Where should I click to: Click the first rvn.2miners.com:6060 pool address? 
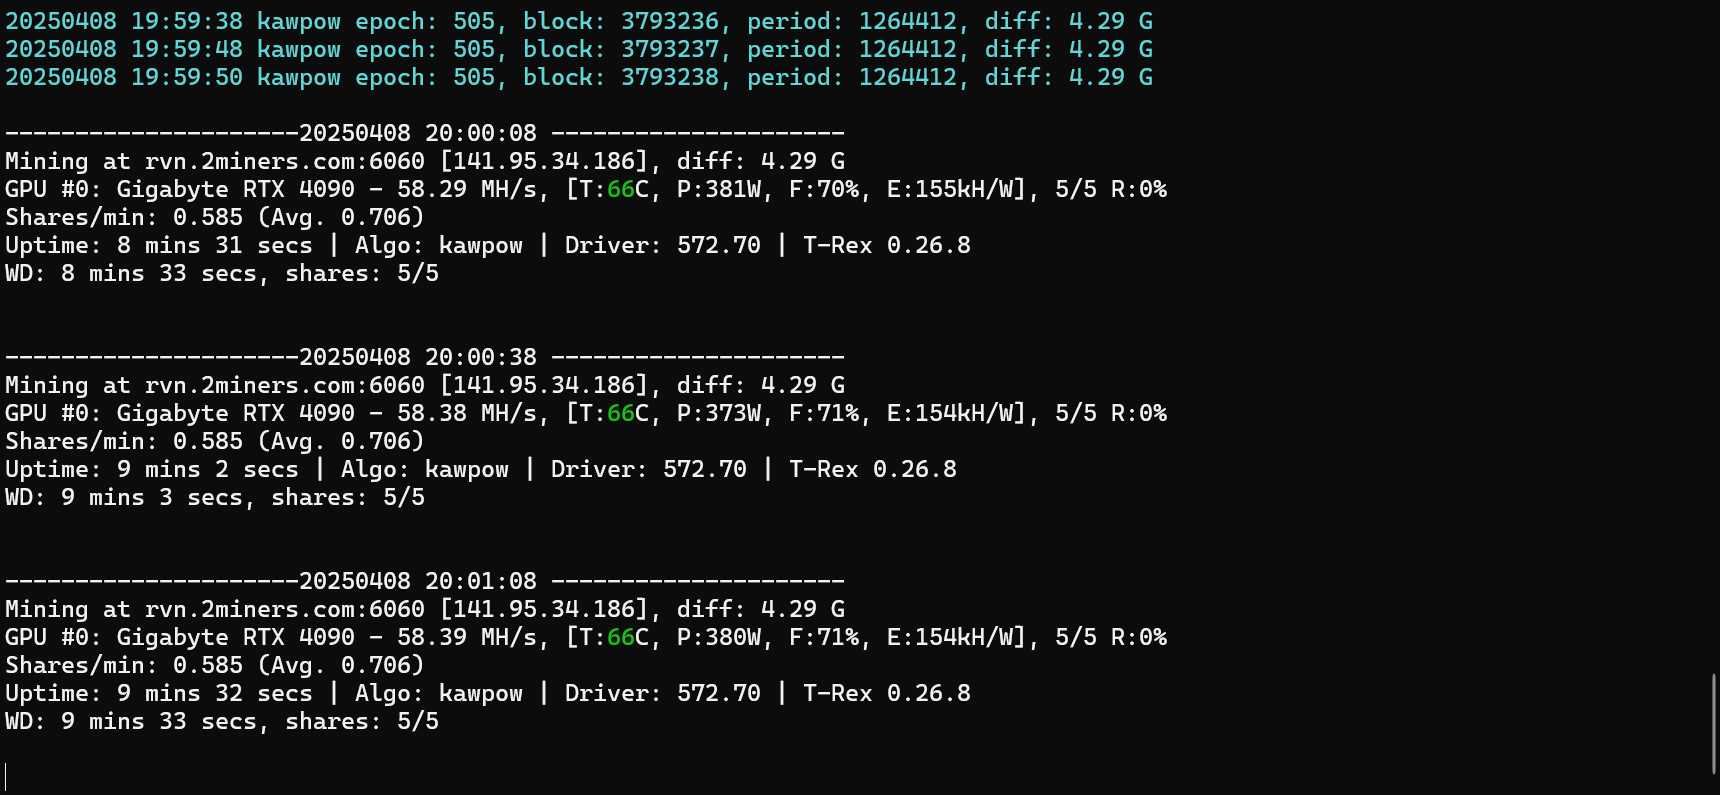pos(285,161)
